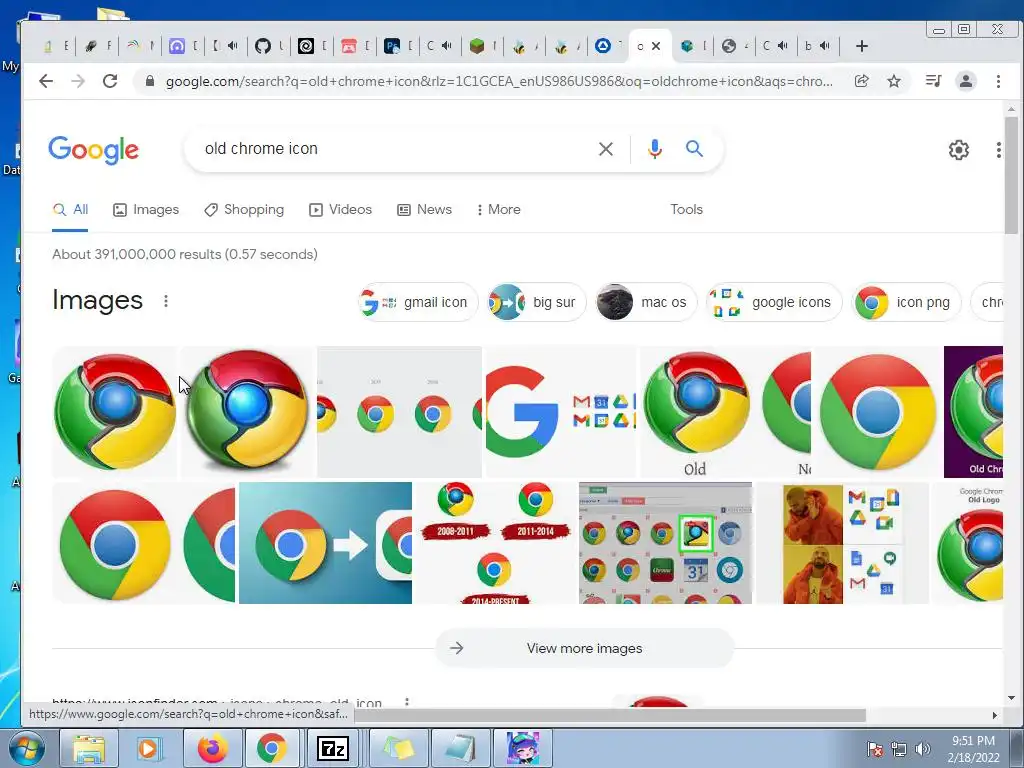The image size is (1024, 768).
Task: Switch to Images results
Action: tap(146, 210)
